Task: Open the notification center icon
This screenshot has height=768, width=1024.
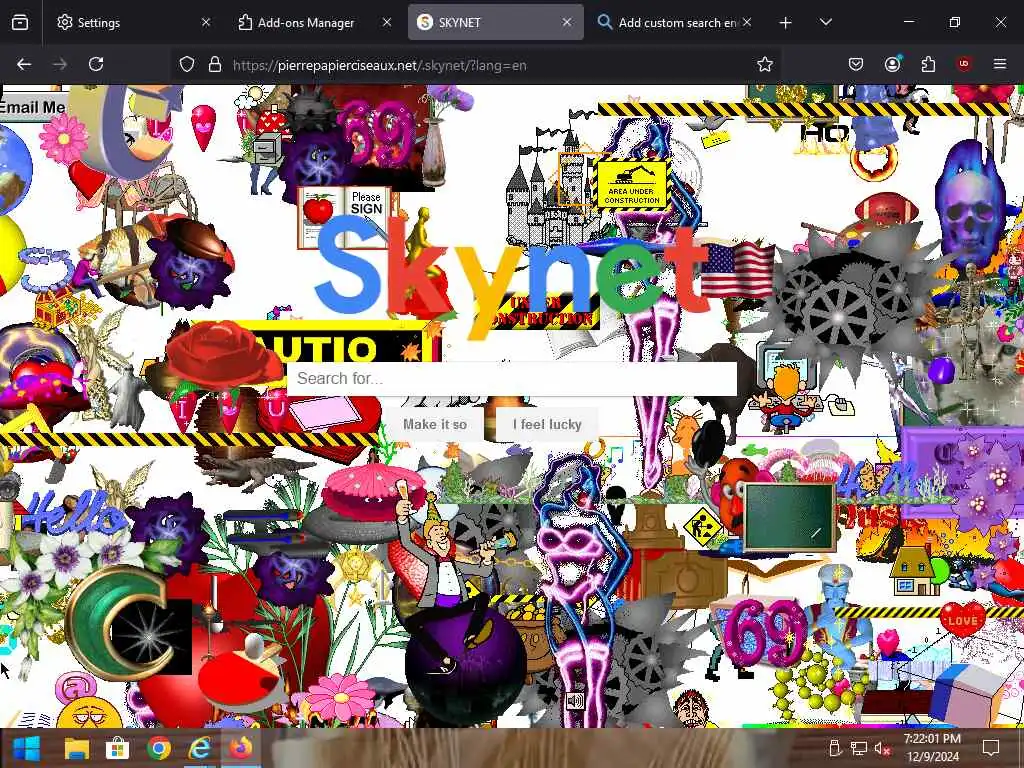Action: [x=991, y=748]
